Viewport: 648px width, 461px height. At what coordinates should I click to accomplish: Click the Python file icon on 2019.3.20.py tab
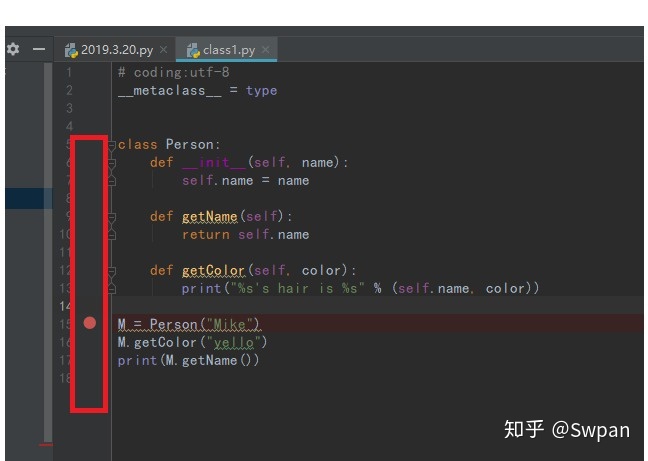pos(71,50)
